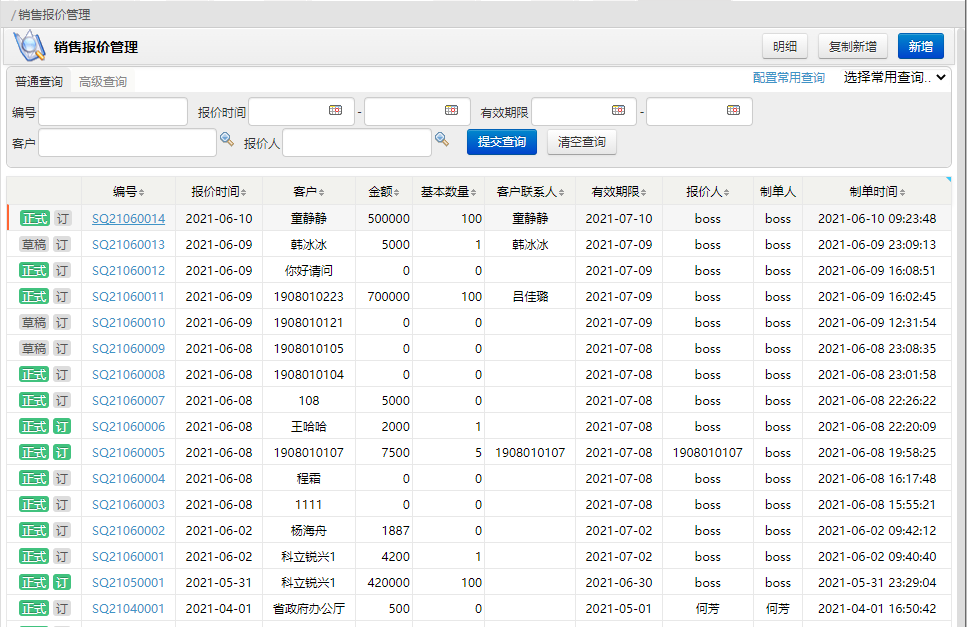967x627 pixels.
Task: Switch to the 高级查询 tab
Action: 103,81
